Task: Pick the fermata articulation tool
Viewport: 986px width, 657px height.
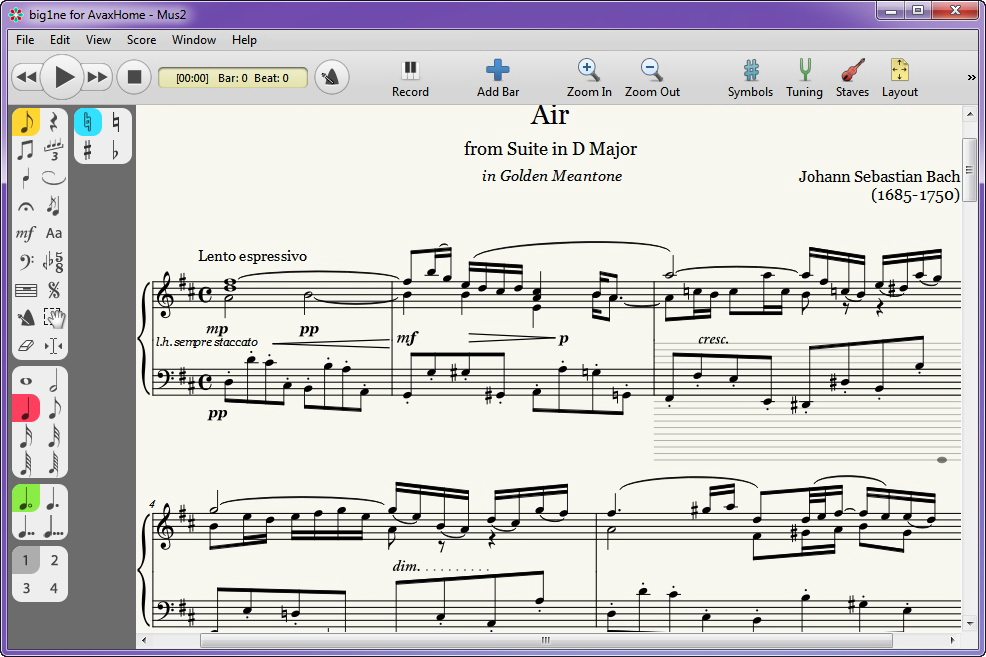Action: click(26, 206)
